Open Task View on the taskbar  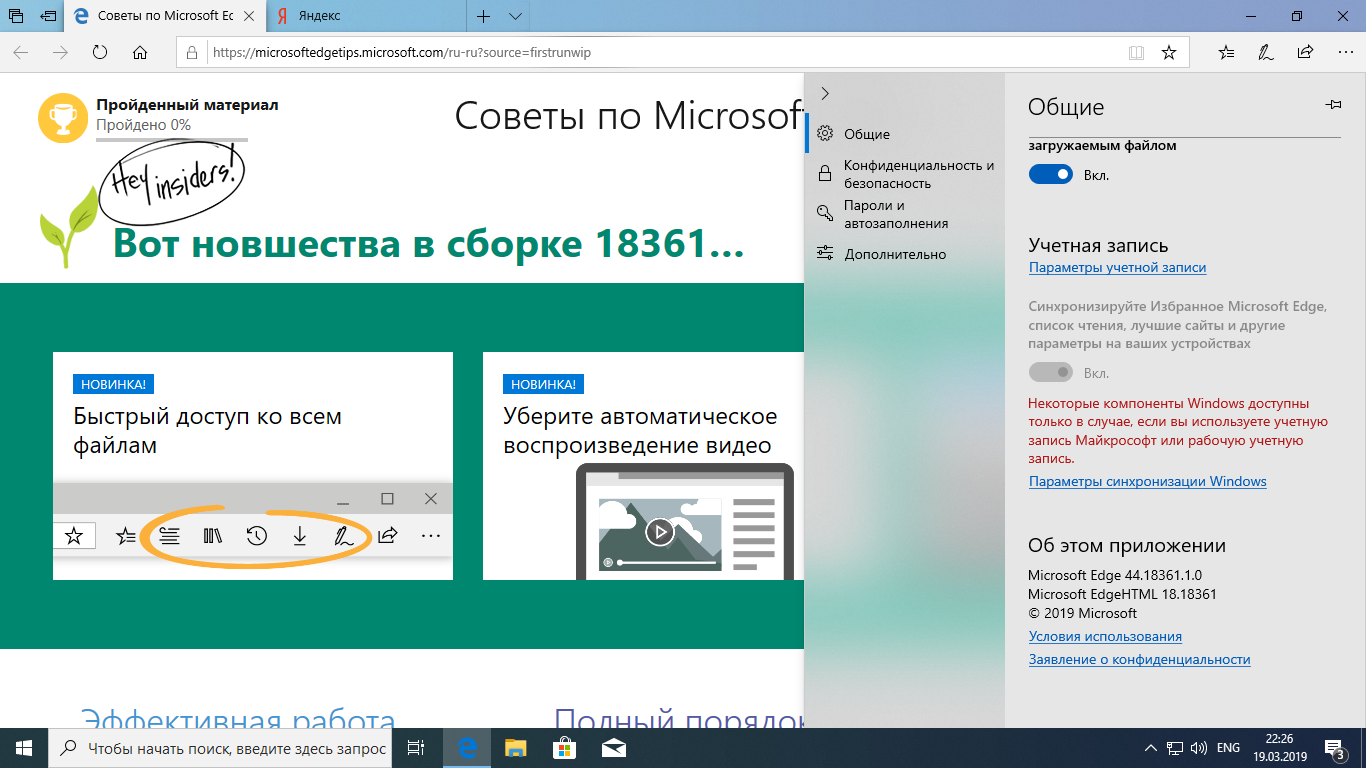point(417,748)
